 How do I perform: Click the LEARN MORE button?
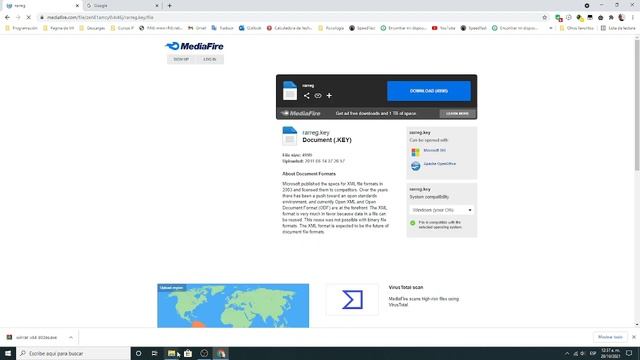click(457, 113)
